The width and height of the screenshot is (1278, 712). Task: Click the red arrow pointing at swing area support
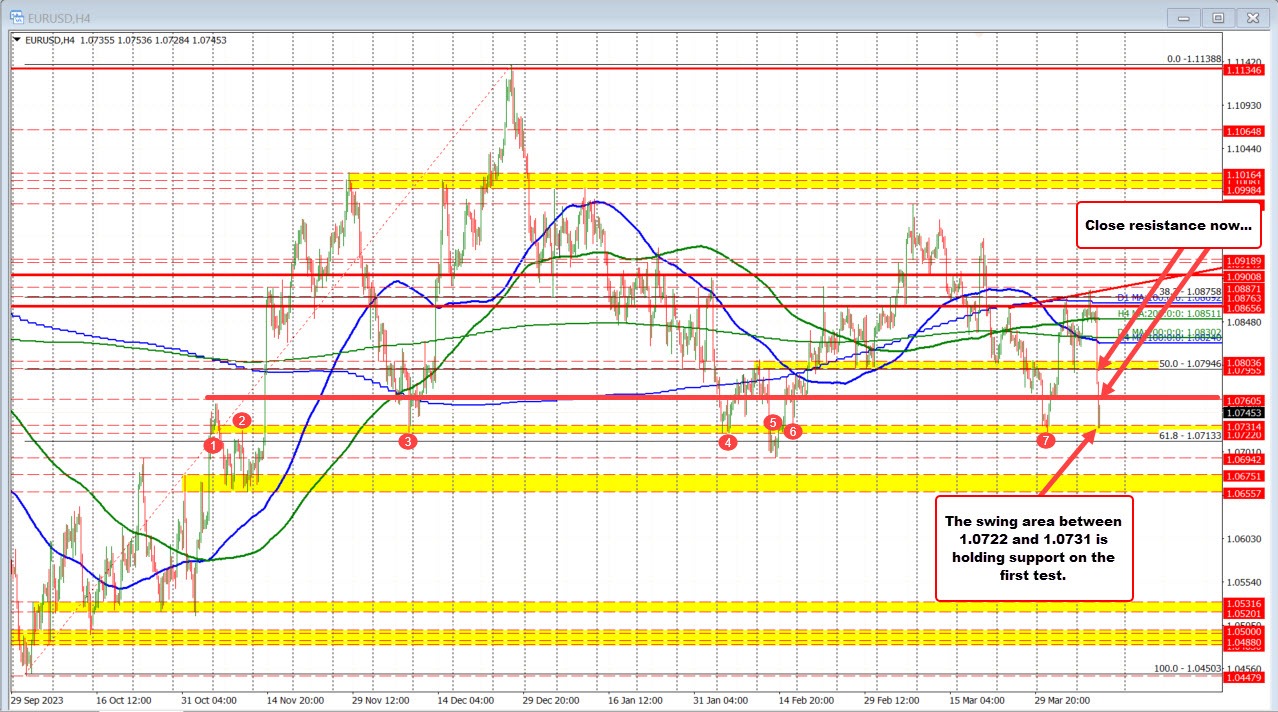click(x=1070, y=460)
